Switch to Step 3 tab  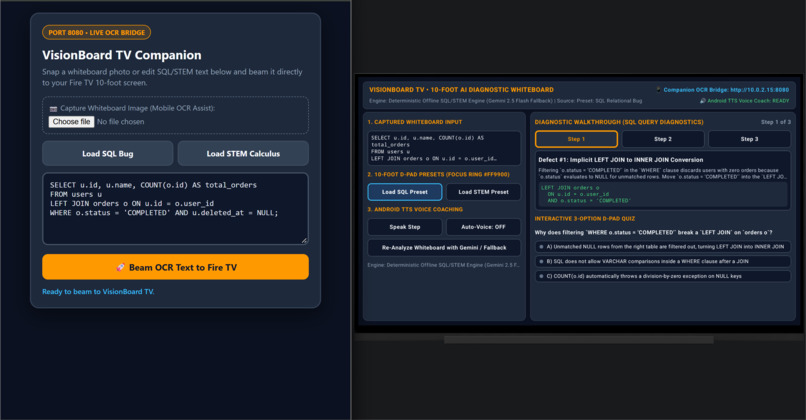click(x=749, y=139)
